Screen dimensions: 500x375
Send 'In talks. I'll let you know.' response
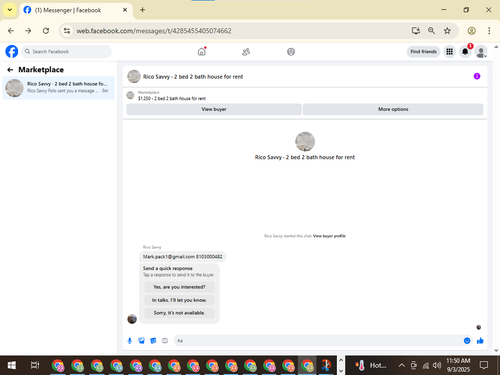(x=179, y=300)
